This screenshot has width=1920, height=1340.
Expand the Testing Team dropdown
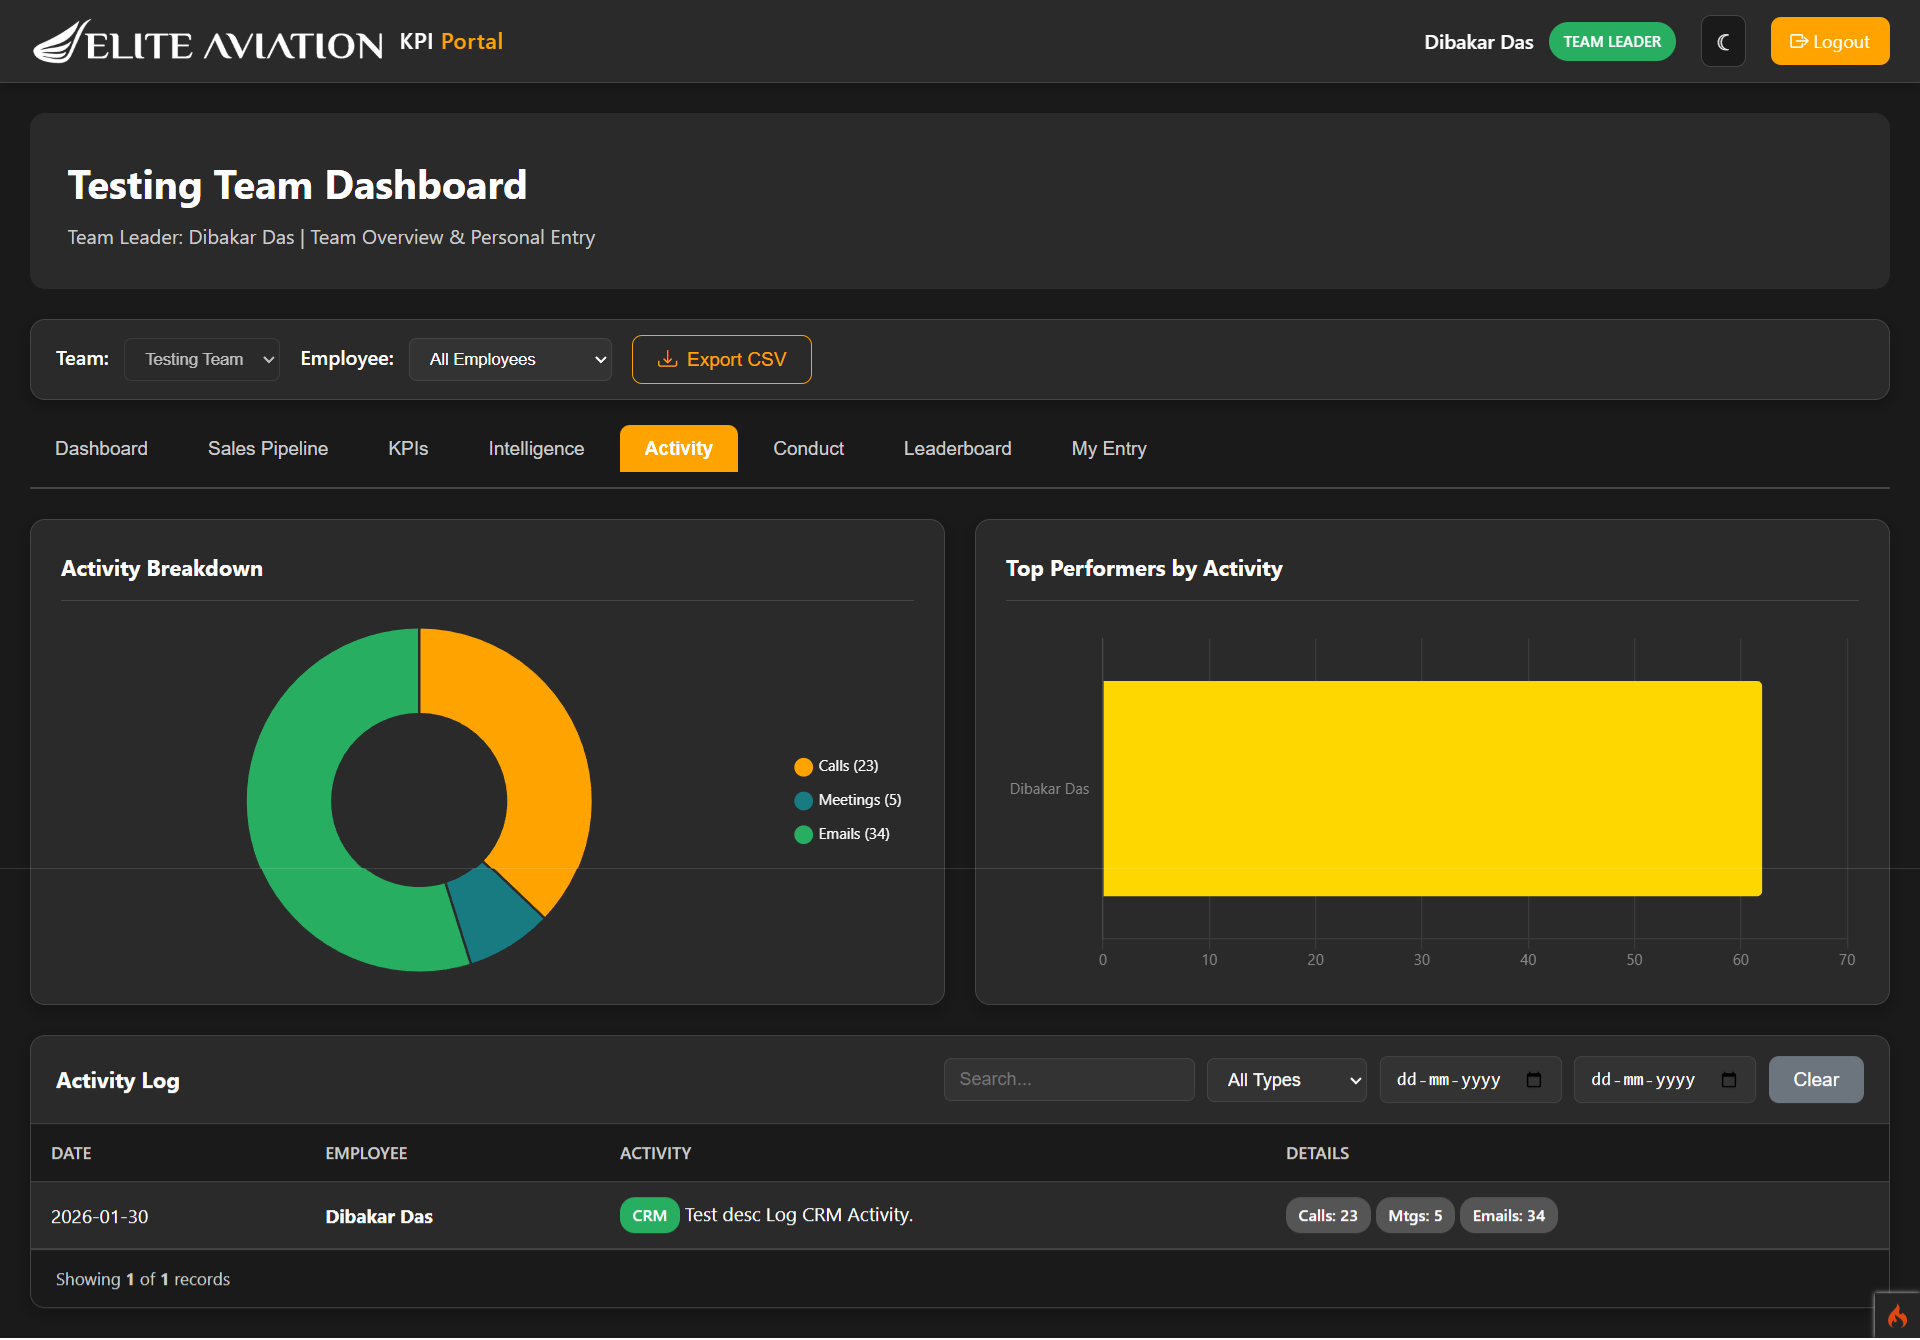(202, 359)
